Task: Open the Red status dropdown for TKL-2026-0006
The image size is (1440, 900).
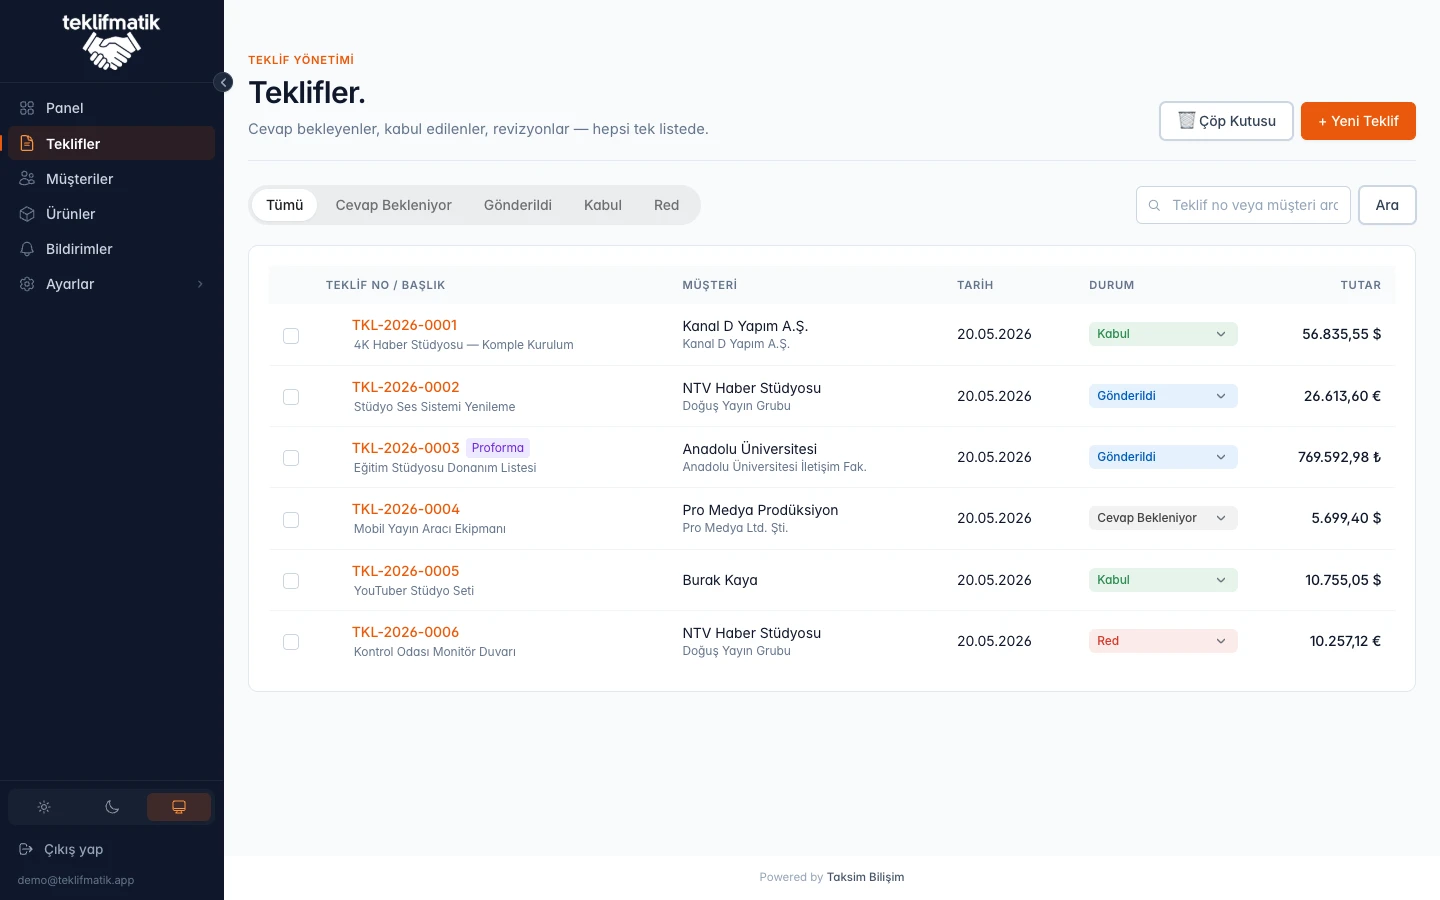Action: [x=1163, y=641]
